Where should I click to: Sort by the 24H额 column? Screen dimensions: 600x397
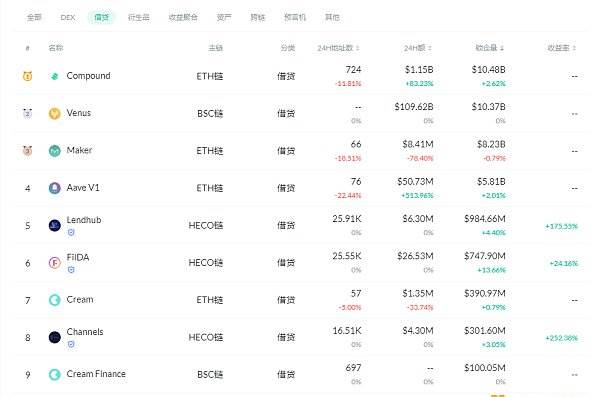click(417, 48)
